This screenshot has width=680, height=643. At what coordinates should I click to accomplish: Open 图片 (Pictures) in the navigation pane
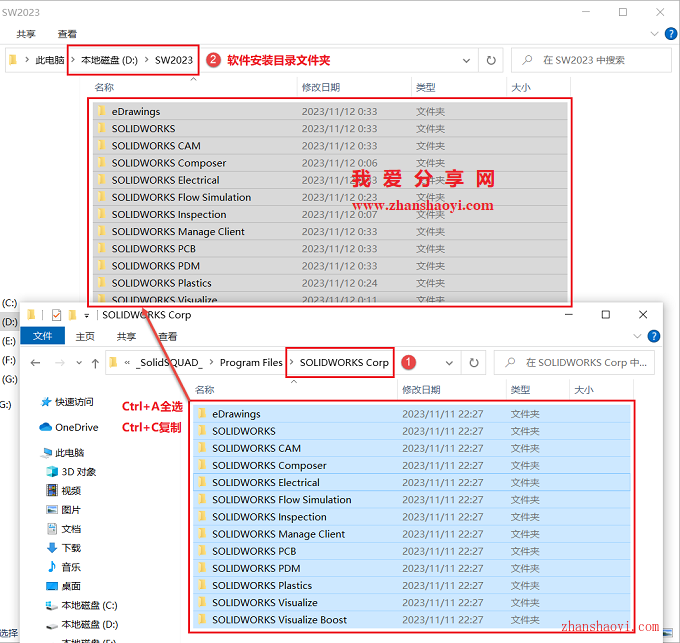pos(64,510)
